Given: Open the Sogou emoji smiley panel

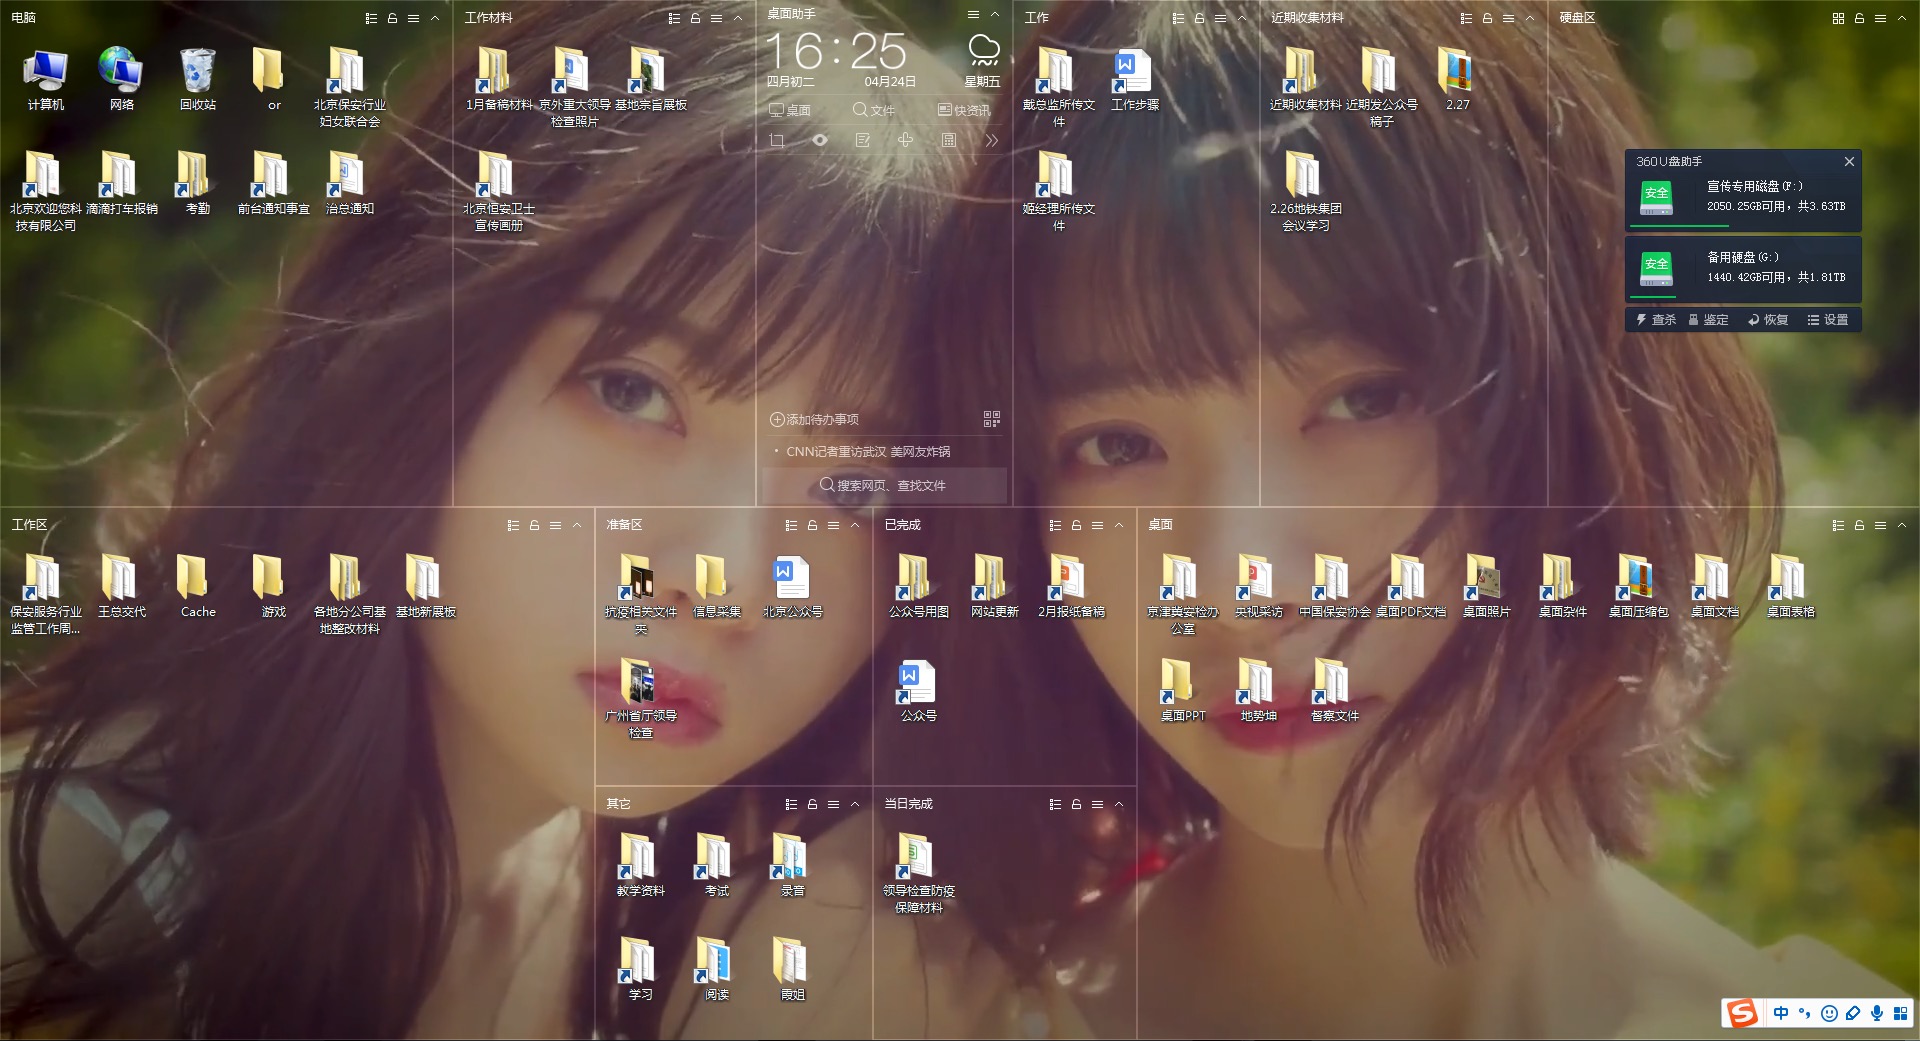Looking at the screenshot, I should coord(1829,1013).
